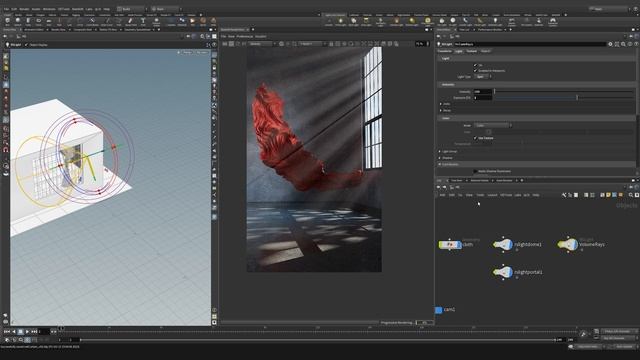This screenshot has width=640, height=360.
Task: Toggle the Use Texture checkbox
Action: tap(476, 138)
